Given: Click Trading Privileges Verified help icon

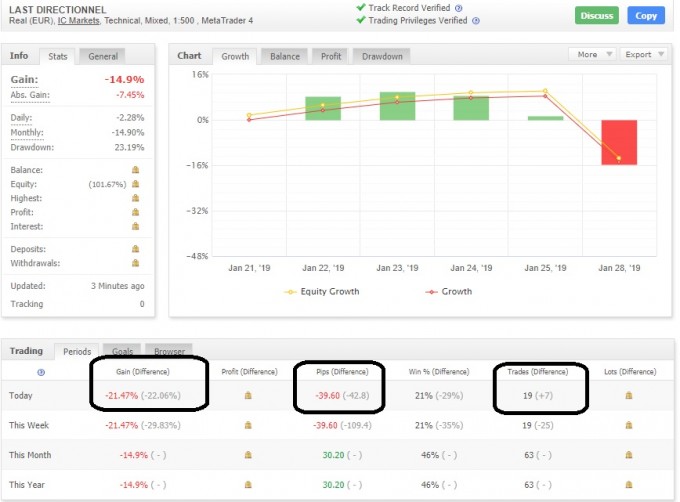Looking at the screenshot, I should [x=476, y=21].
